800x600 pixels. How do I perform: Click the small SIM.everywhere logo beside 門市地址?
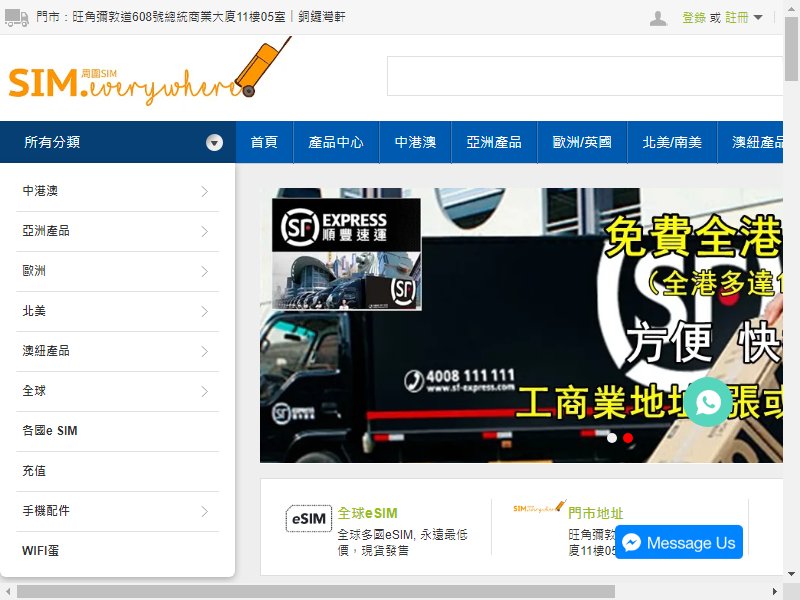tap(539, 506)
